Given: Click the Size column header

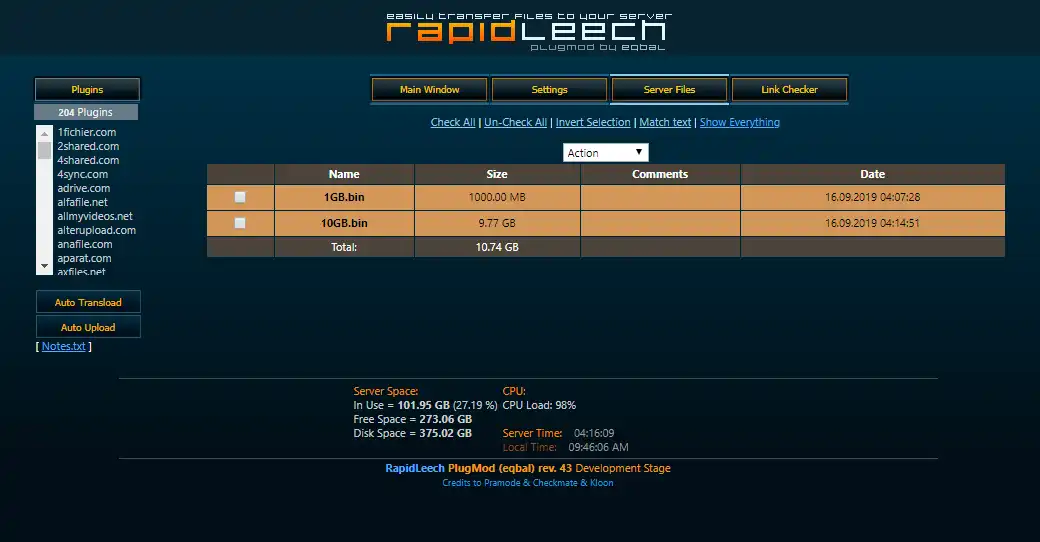Looking at the screenshot, I should coord(497,174).
